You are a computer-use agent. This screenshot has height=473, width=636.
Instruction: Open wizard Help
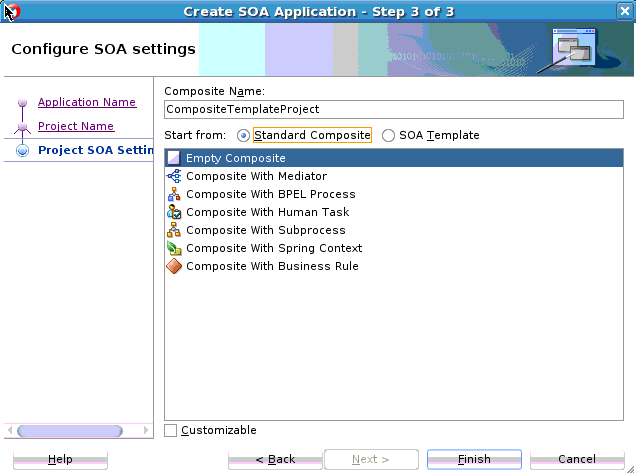tap(60, 459)
